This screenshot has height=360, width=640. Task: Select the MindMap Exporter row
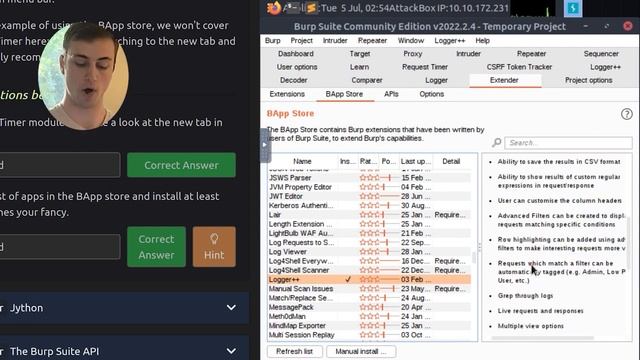(369, 326)
